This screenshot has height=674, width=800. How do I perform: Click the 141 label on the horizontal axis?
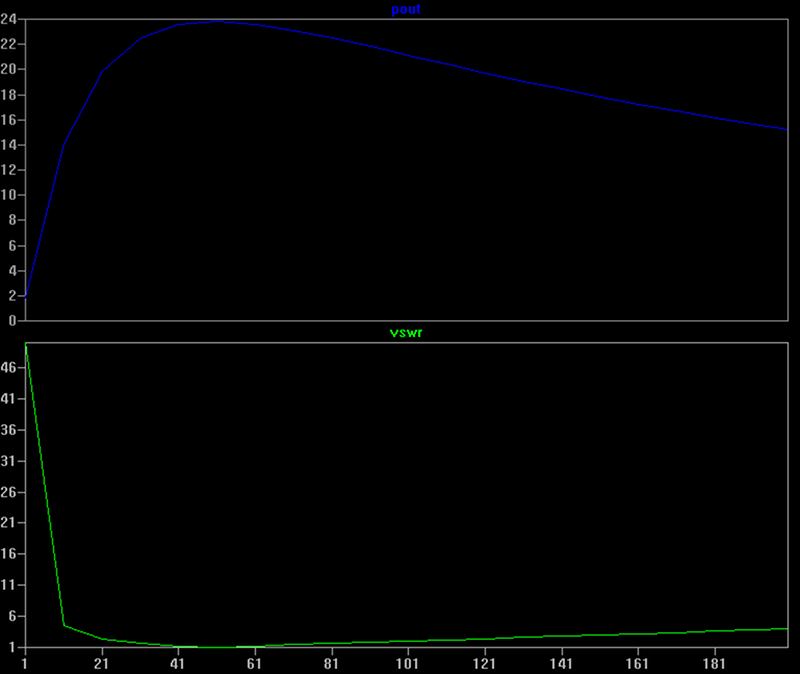coord(561,664)
